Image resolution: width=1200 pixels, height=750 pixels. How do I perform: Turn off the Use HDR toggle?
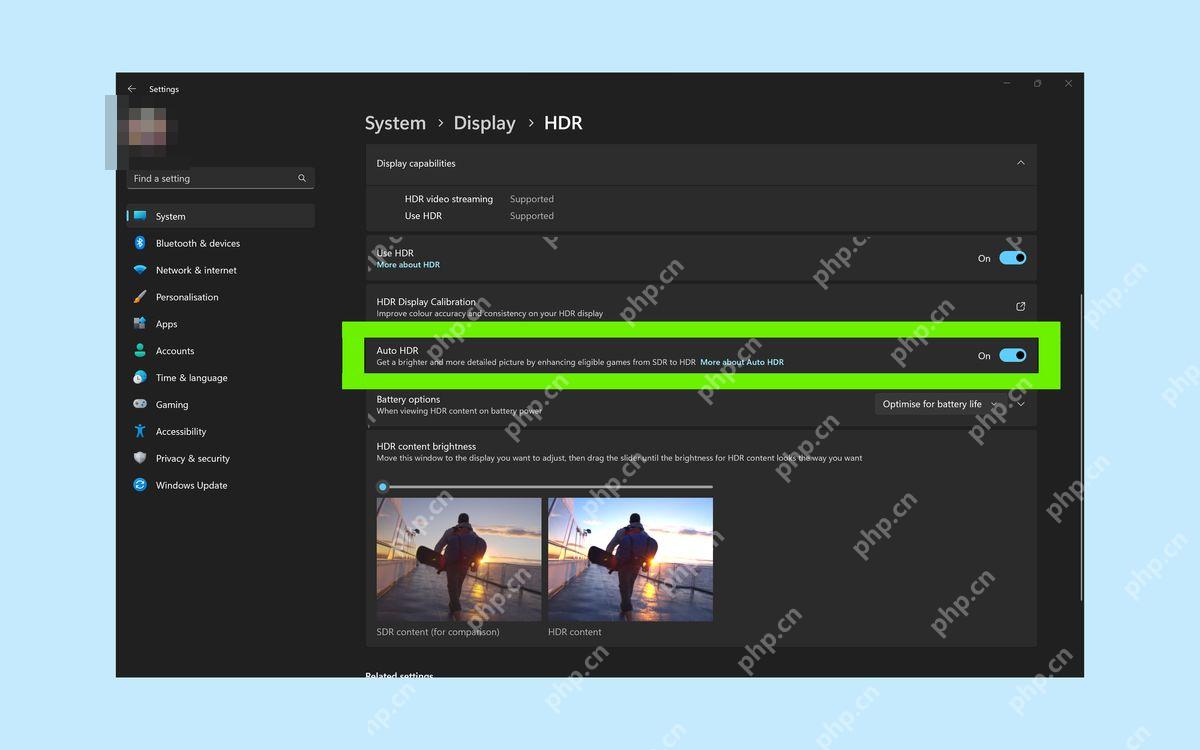pyautogui.click(x=1013, y=258)
